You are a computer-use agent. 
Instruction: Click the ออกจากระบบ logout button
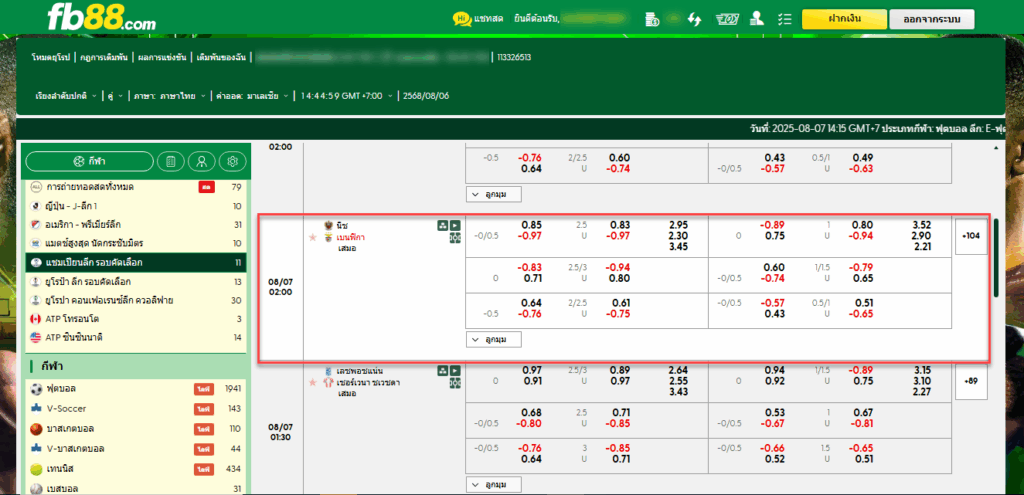[932, 19]
